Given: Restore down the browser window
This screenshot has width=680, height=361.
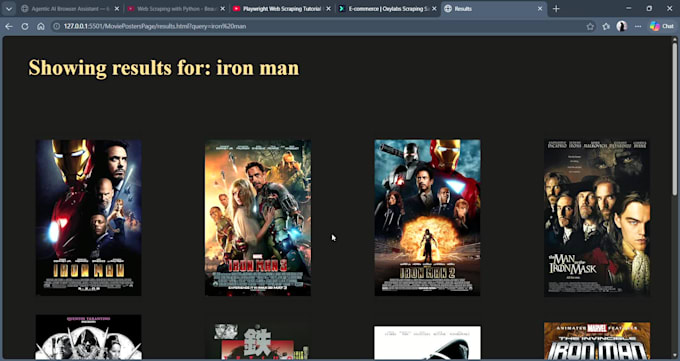Looking at the screenshot, I should [x=649, y=8].
